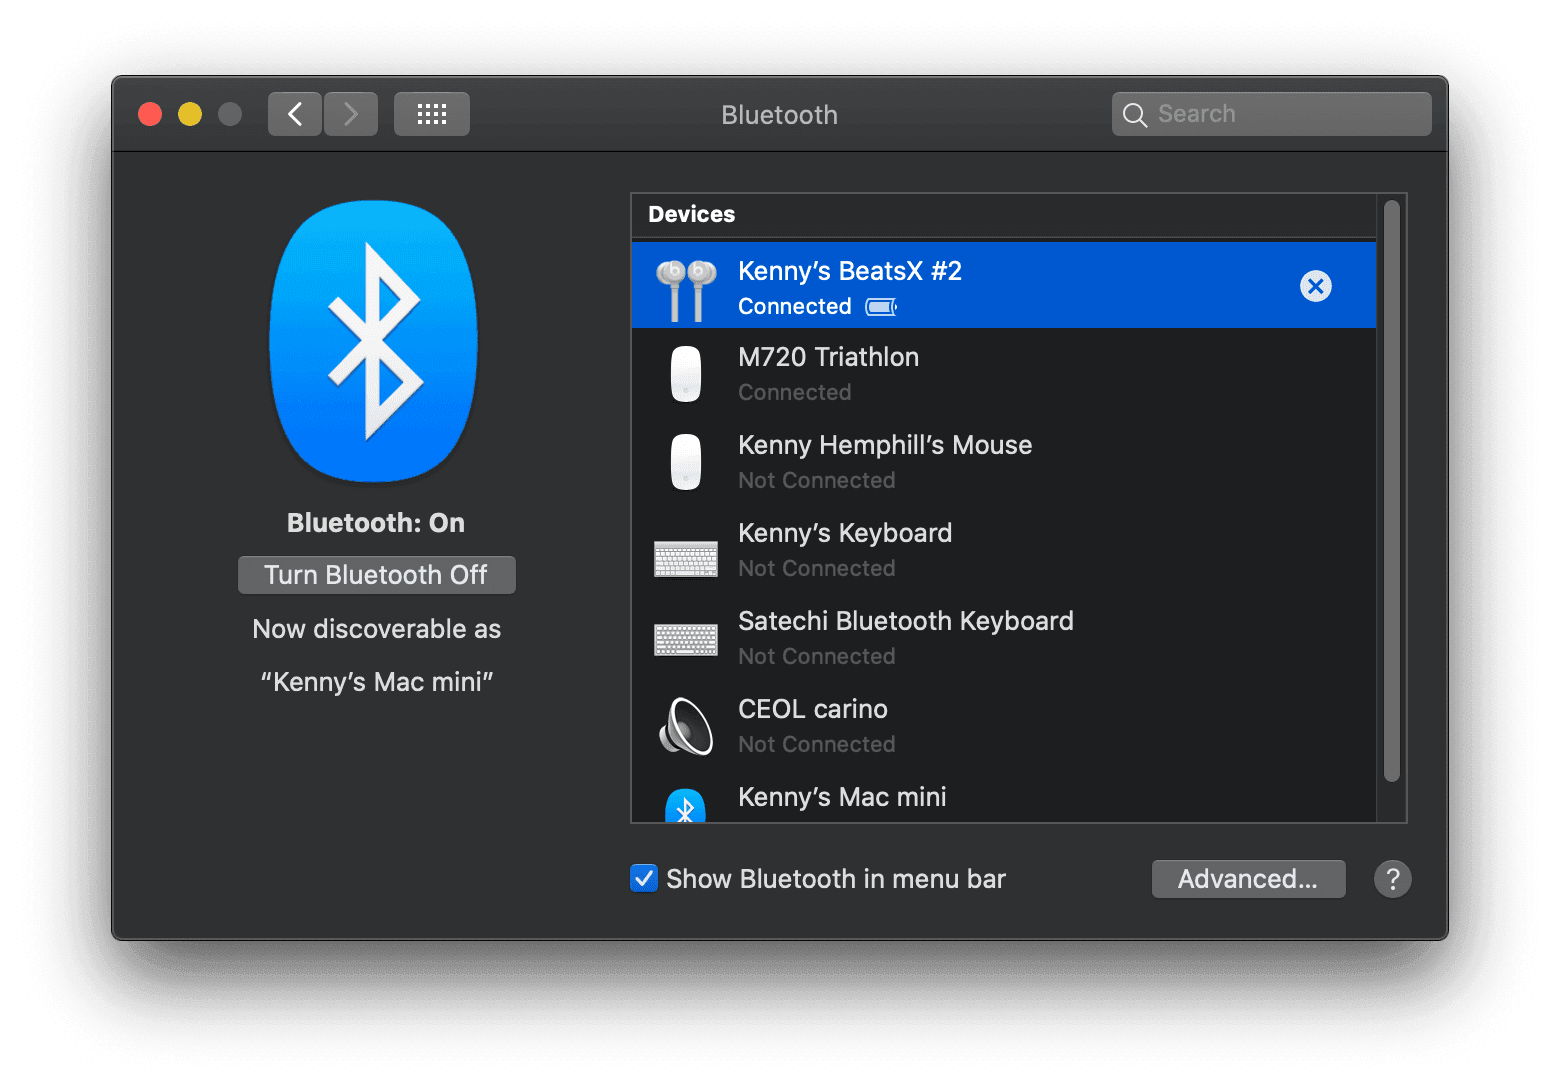
Task: Uncheck Show Bluetooth in menu bar
Action: coord(644,878)
